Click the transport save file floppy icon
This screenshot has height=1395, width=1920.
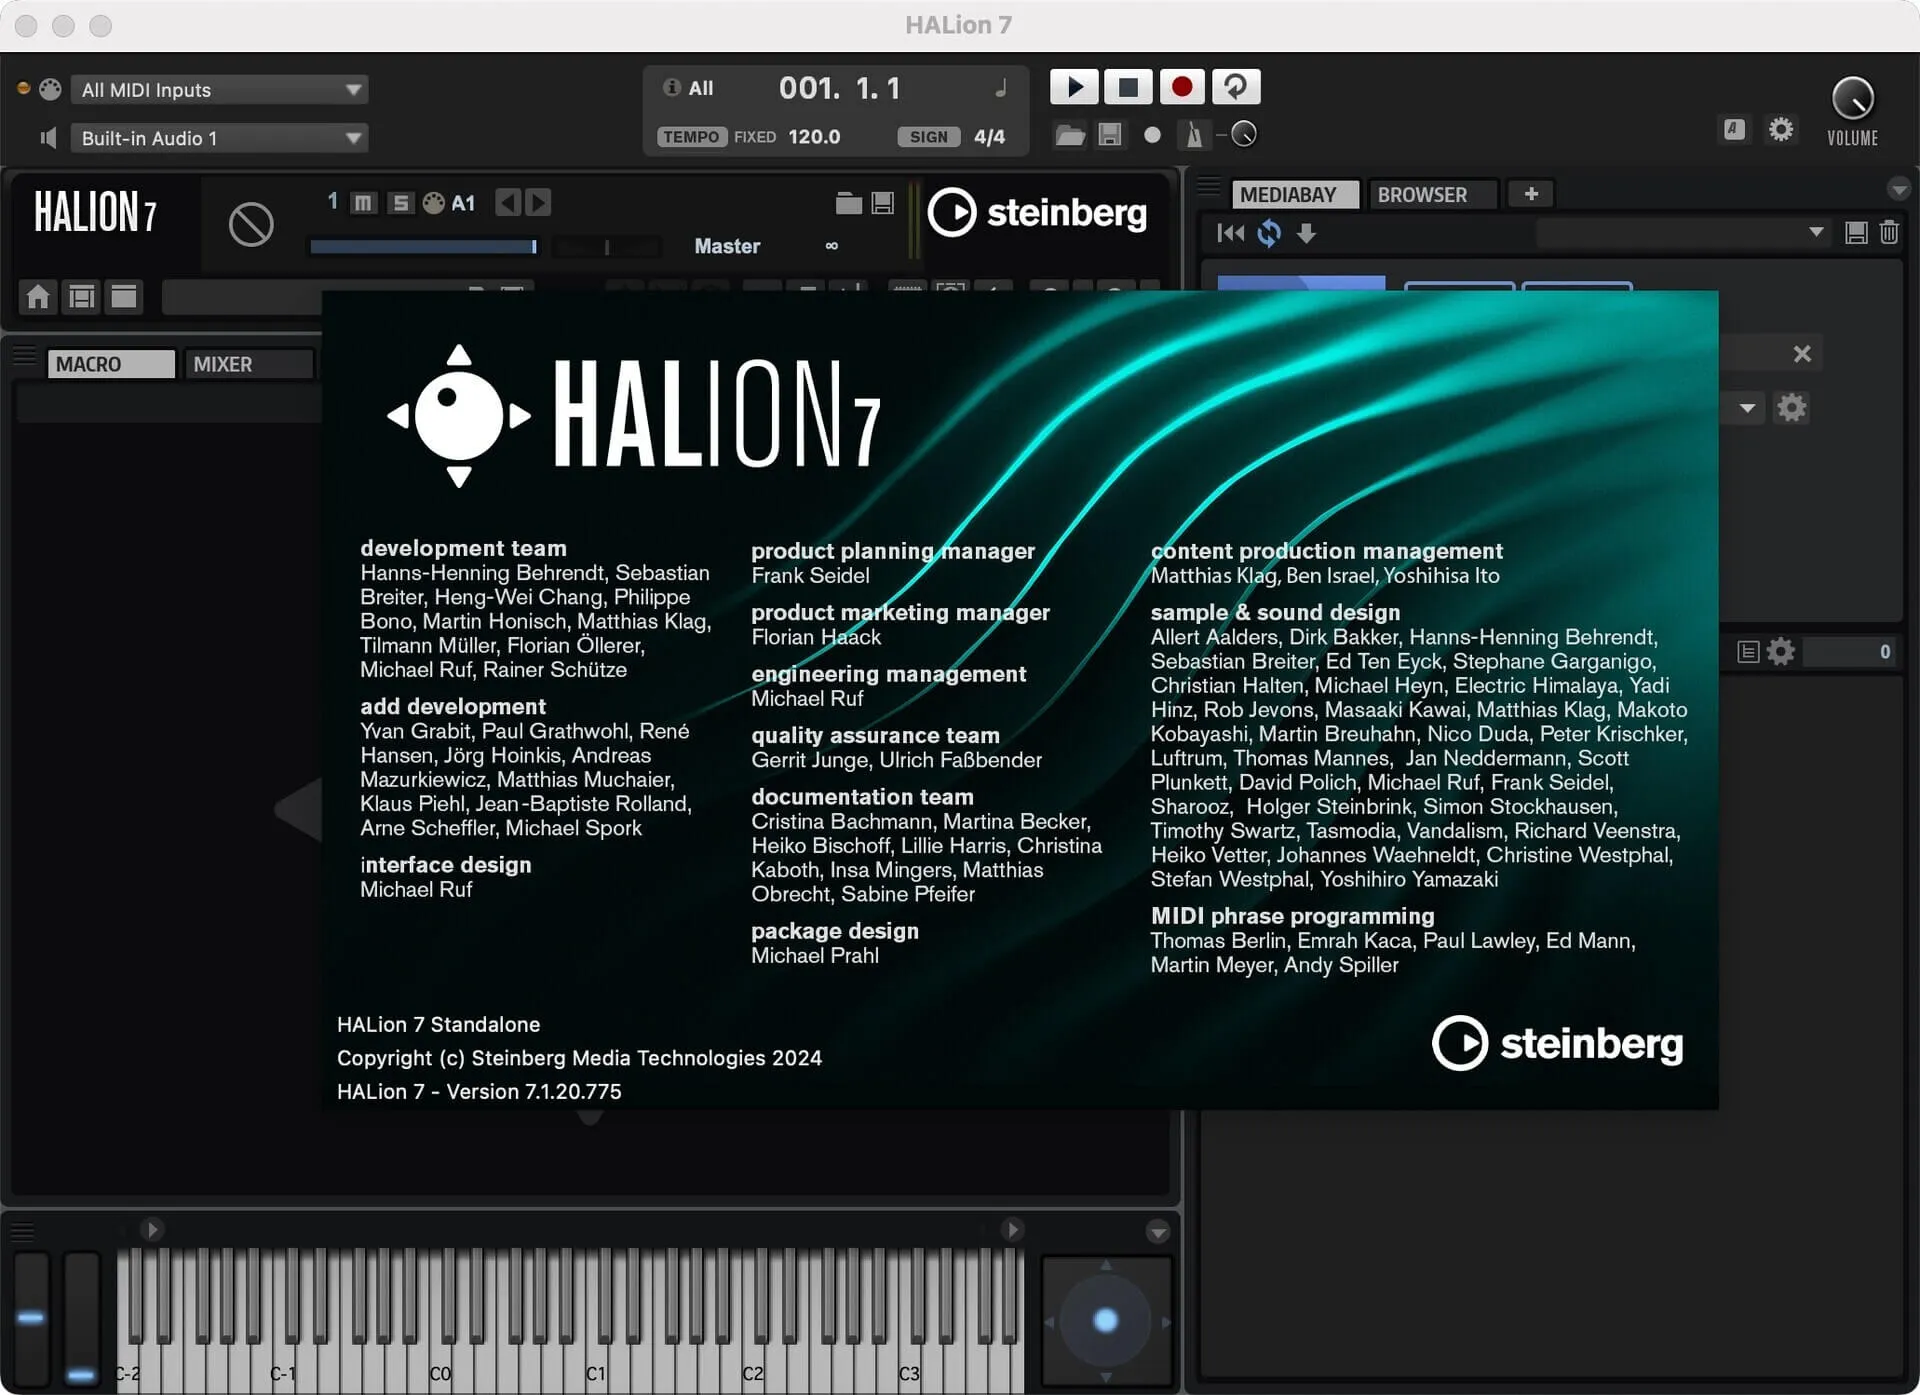click(1110, 135)
